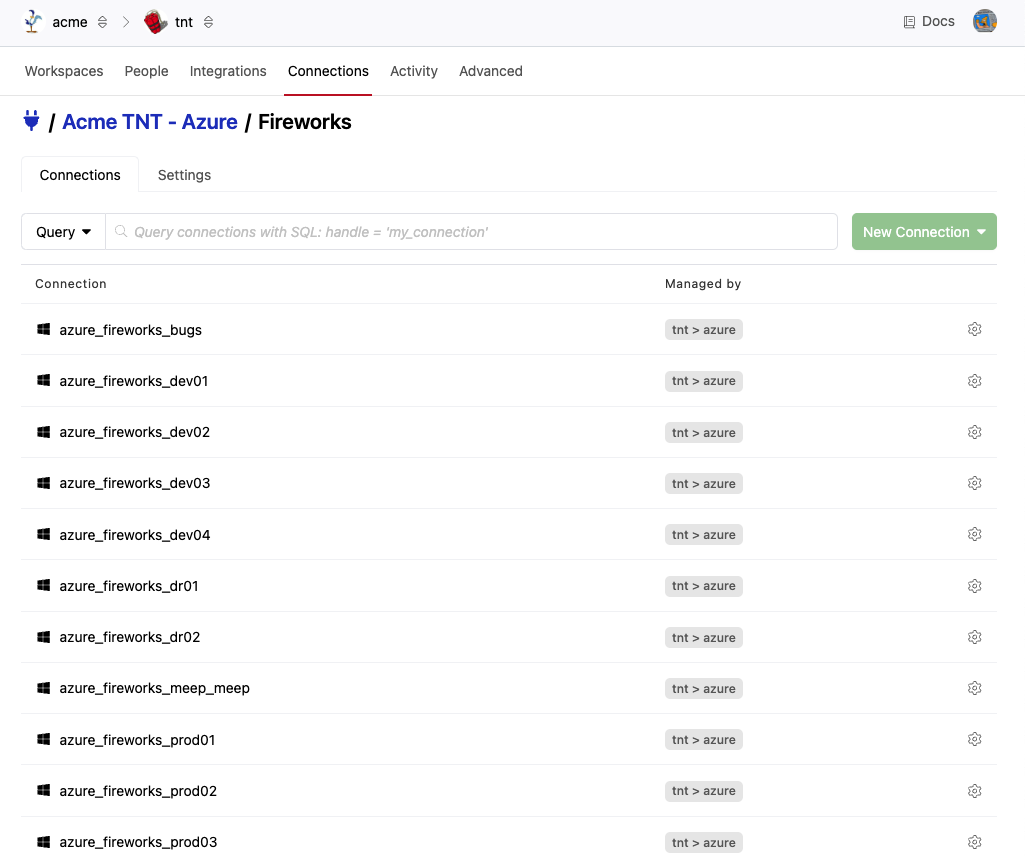Click gear icon for azure_fireworks_prod02
Screen dimensions: 1025x857
click(x=974, y=791)
